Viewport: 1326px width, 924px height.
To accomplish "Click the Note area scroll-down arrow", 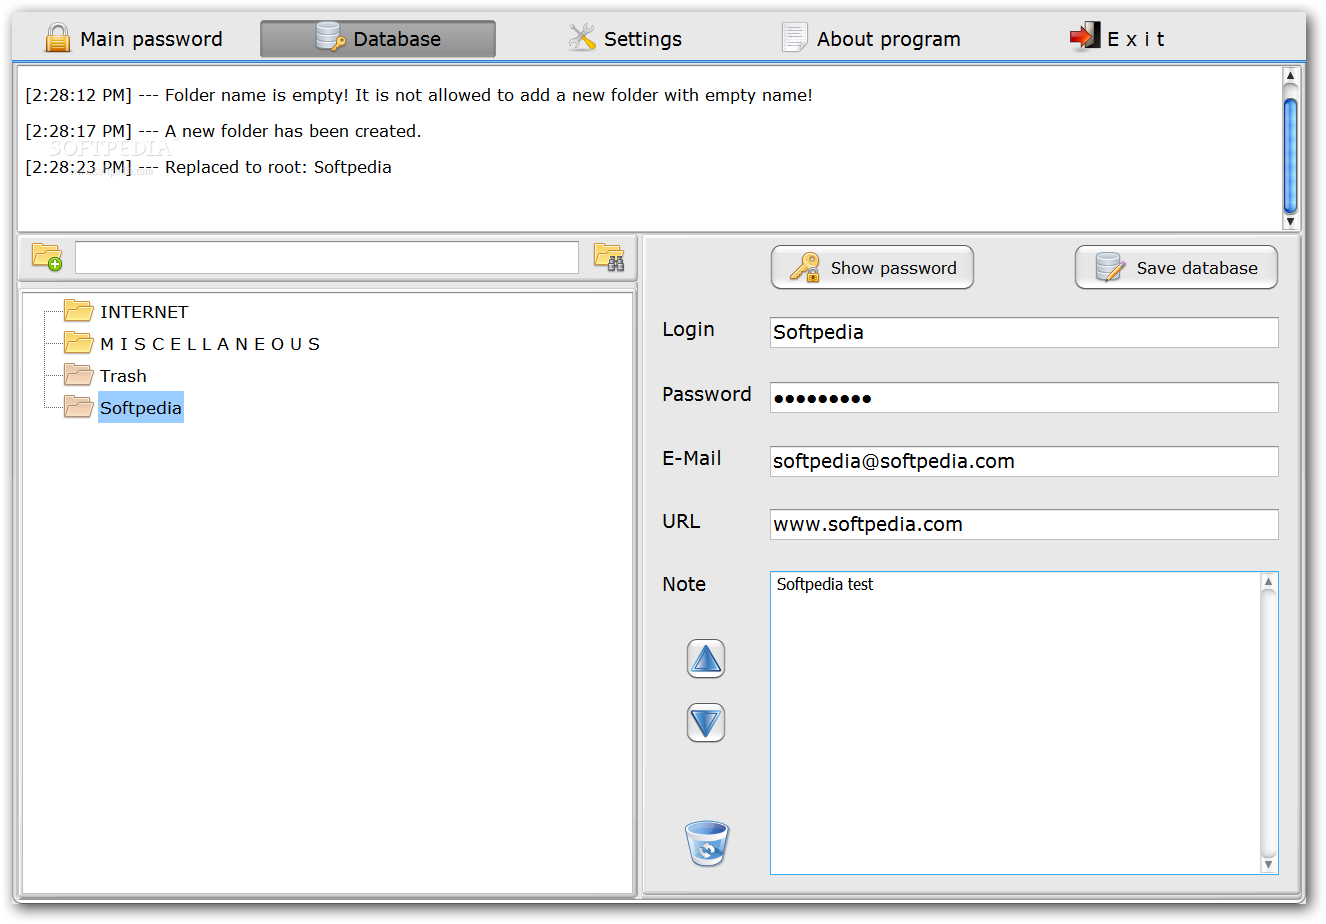I will [x=1269, y=865].
